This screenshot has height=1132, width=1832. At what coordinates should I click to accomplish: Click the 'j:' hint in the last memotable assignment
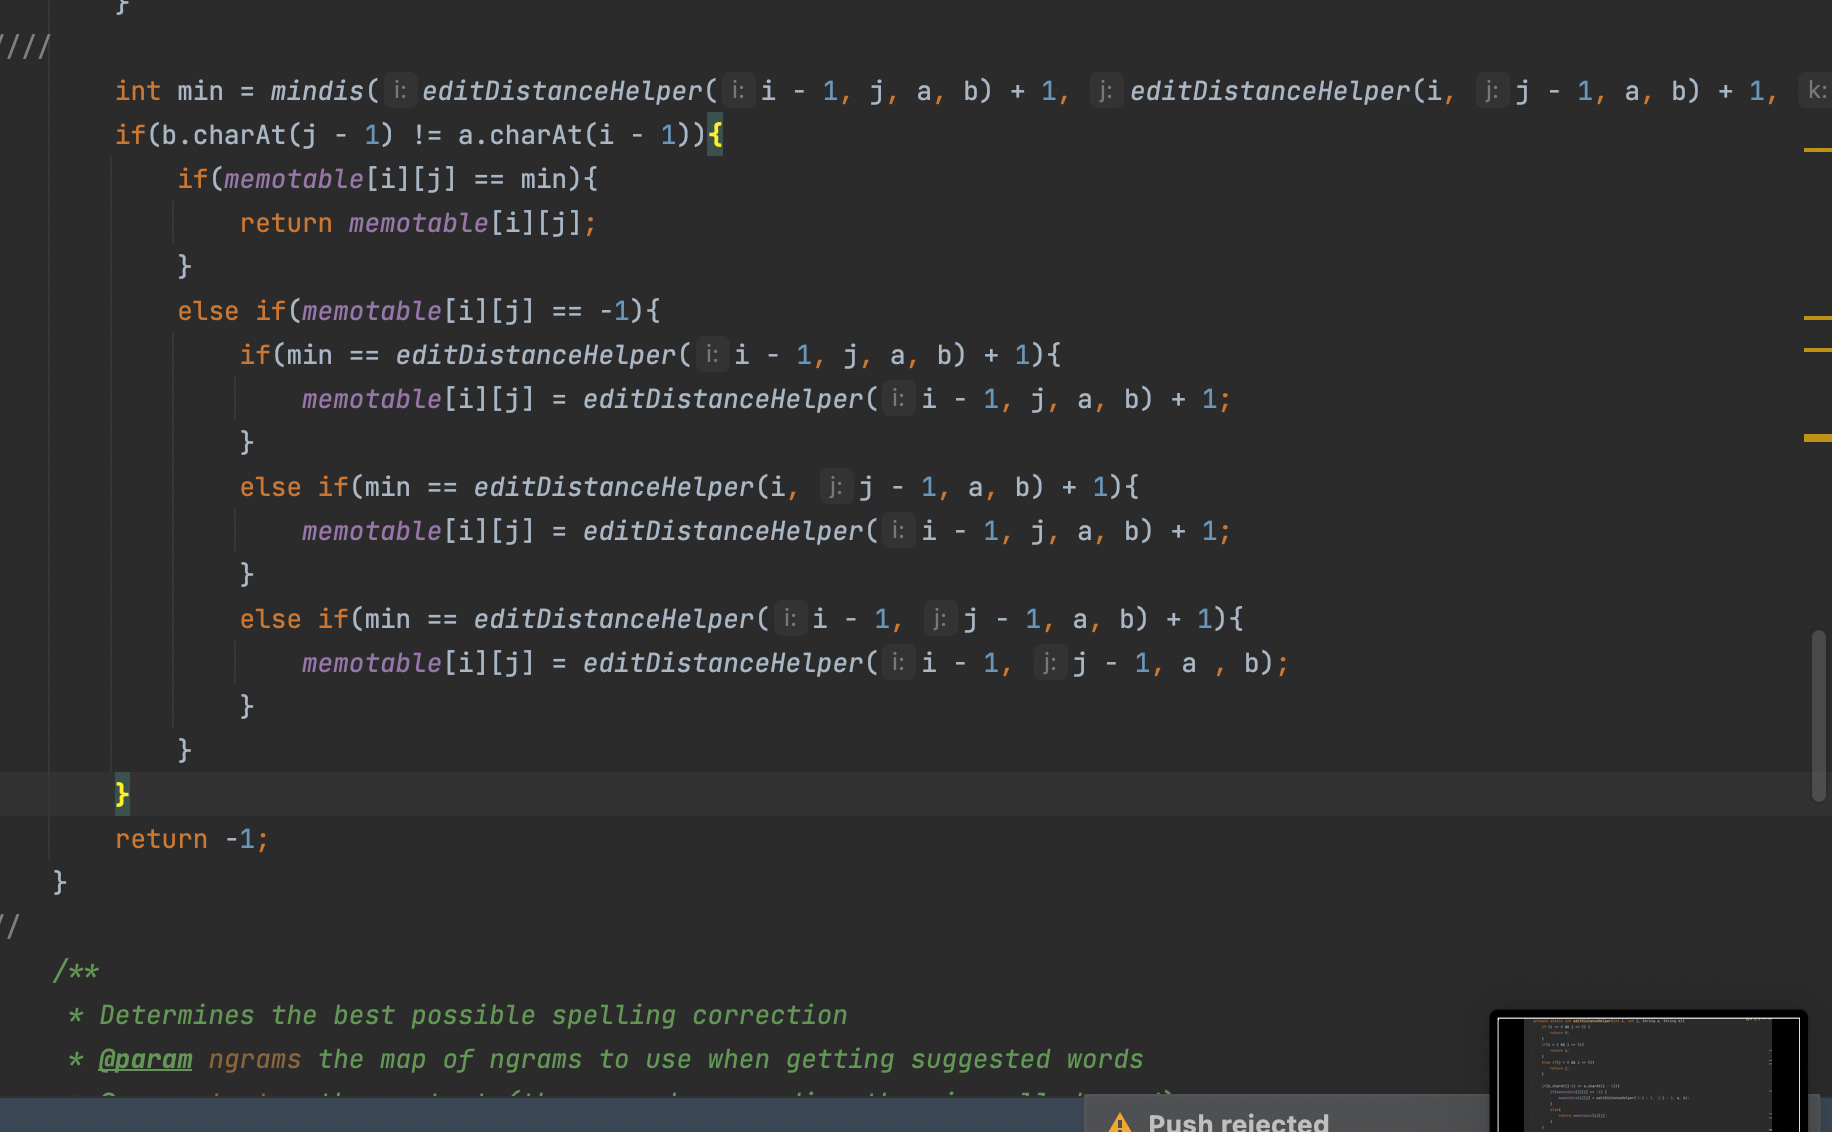tap(1049, 663)
